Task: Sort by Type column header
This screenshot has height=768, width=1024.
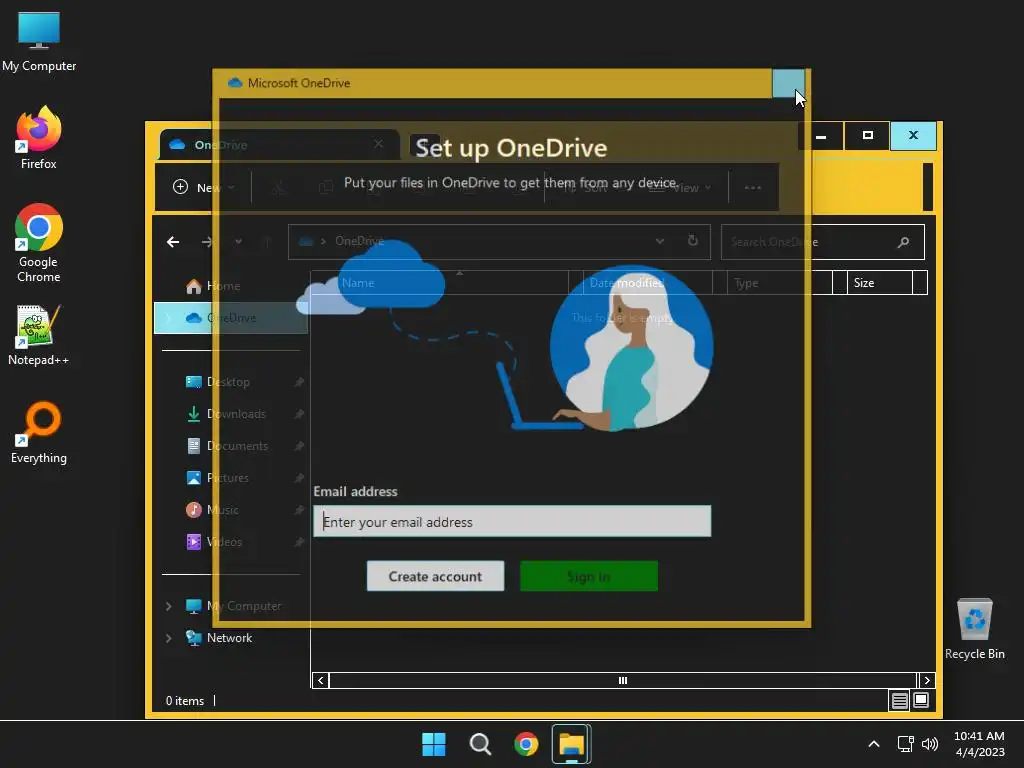Action: click(x=780, y=283)
